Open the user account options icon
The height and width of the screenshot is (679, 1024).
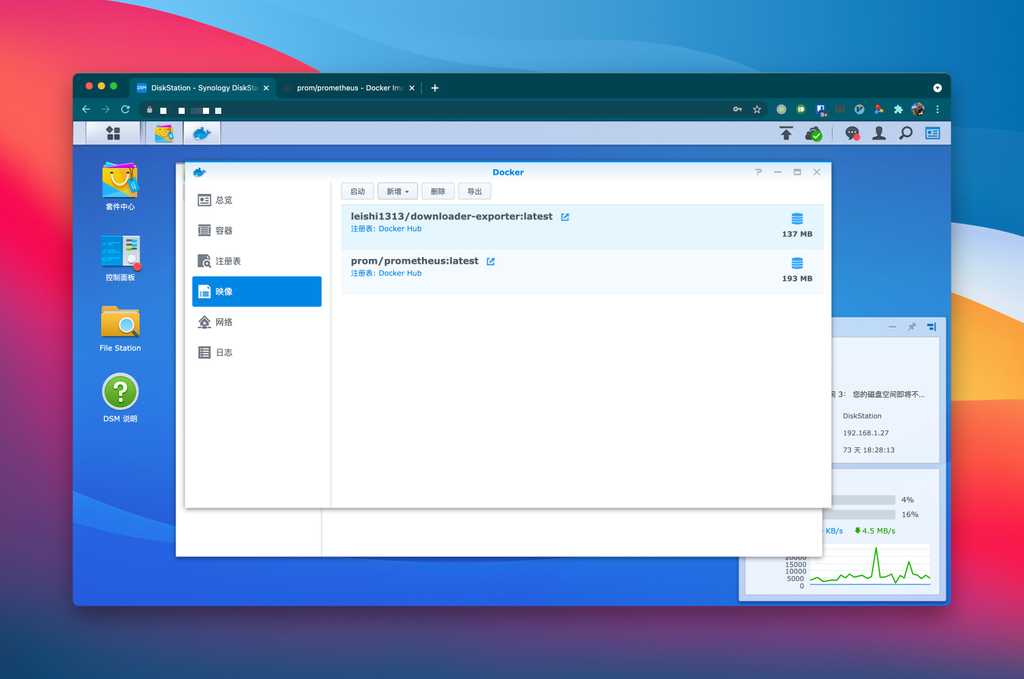tap(879, 133)
